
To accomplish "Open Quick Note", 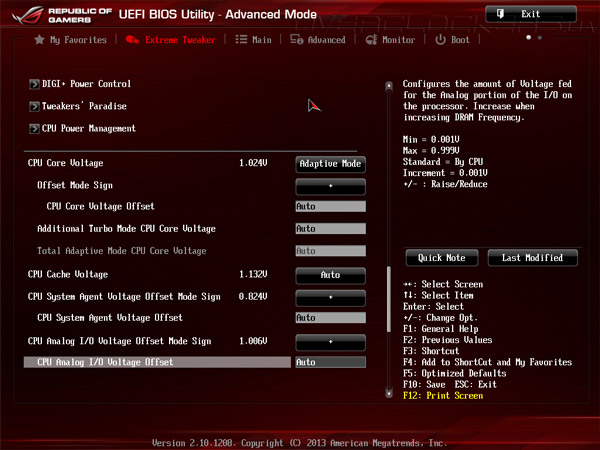I will tap(442, 258).
